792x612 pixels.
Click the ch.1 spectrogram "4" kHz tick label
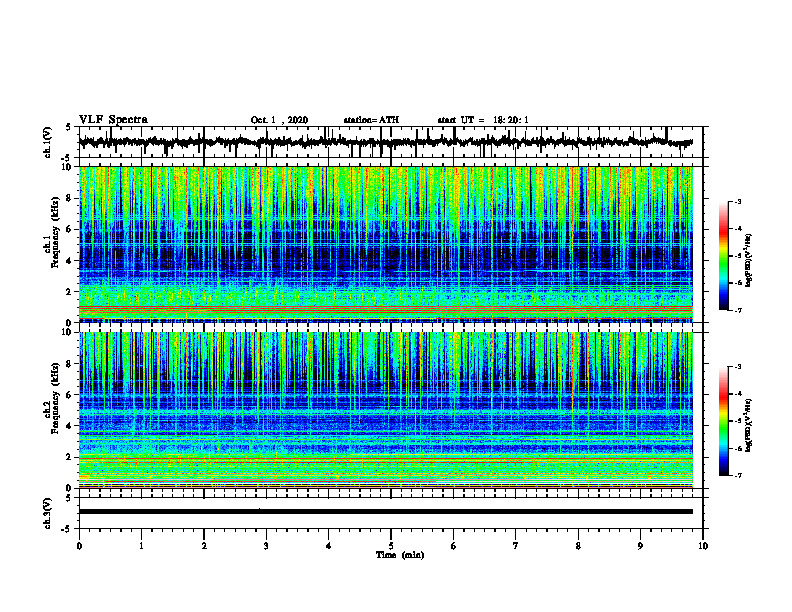[x=70, y=261]
